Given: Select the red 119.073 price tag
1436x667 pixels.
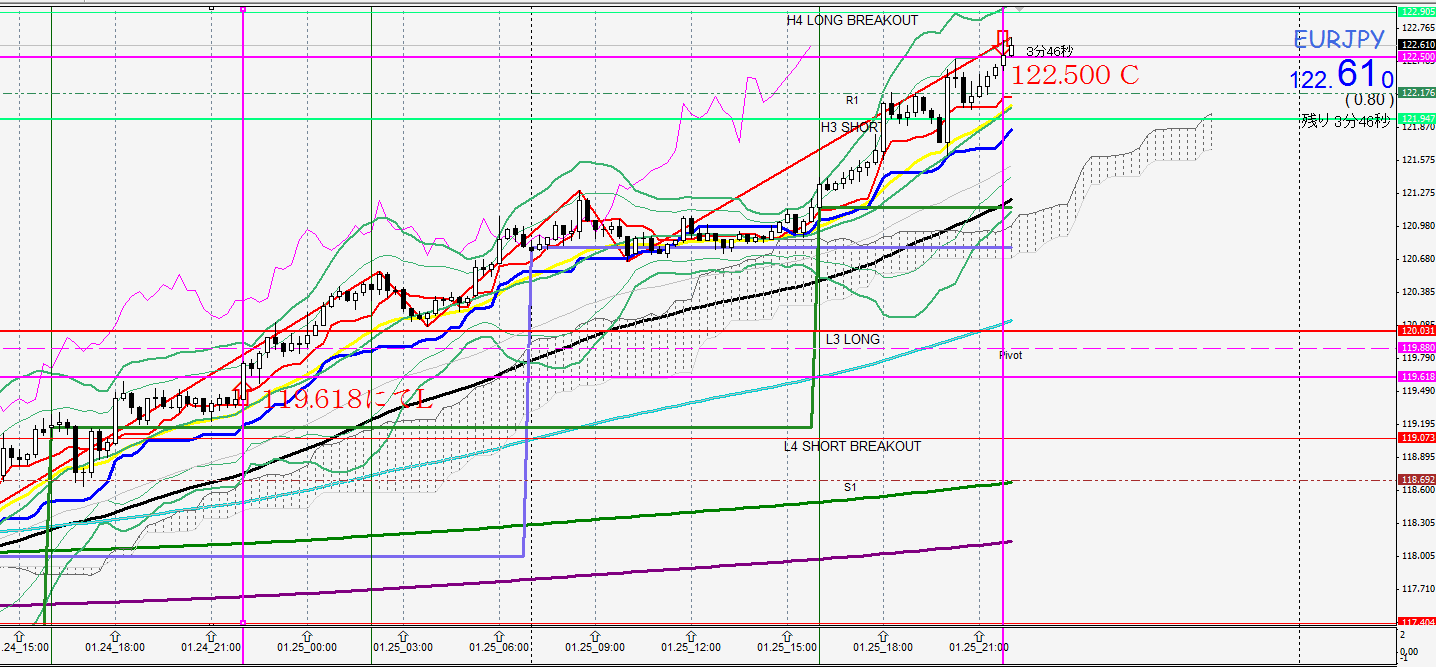Looking at the screenshot, I should click(1417, 438).
